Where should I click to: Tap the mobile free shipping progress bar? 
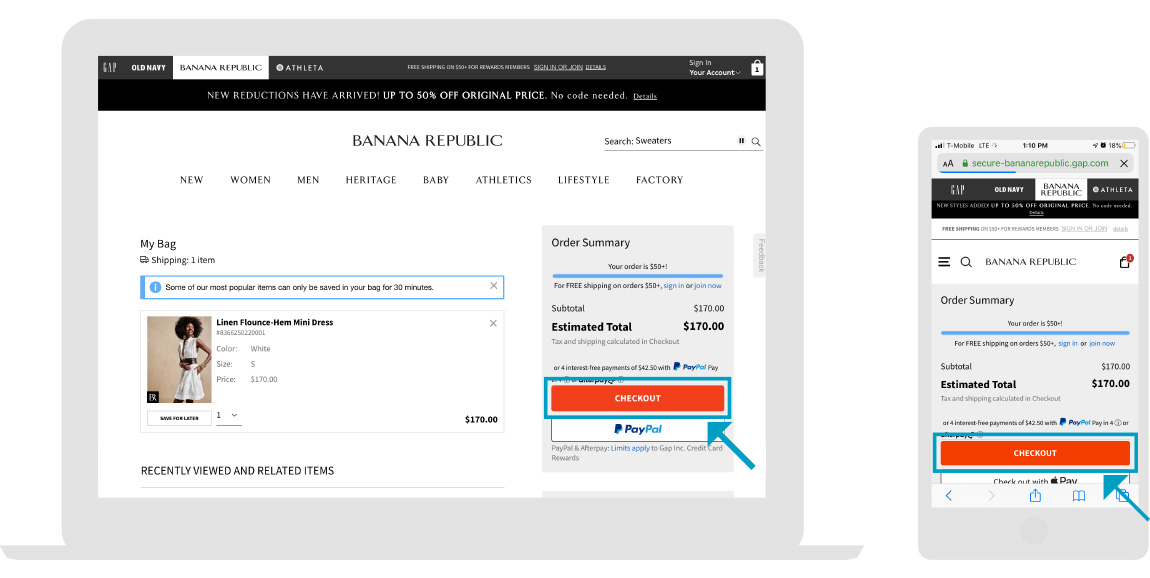[1035, 333]
